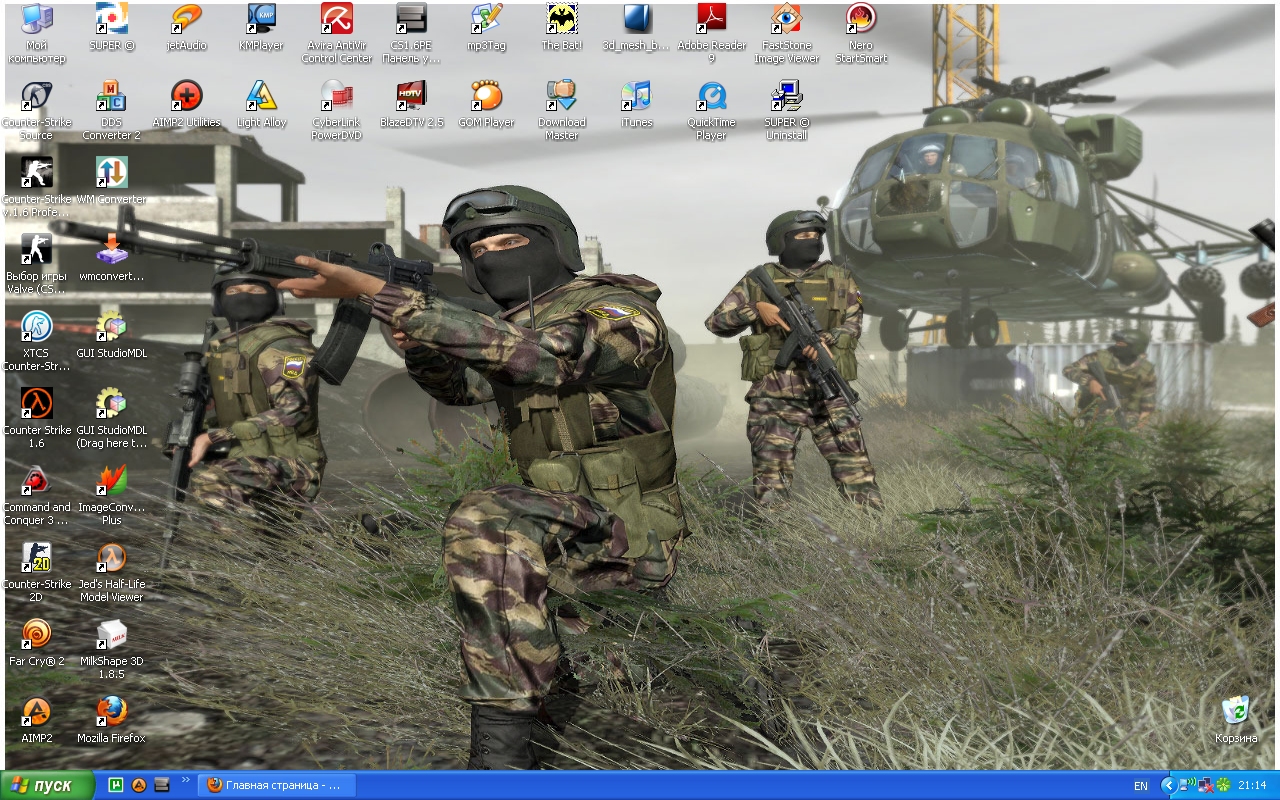Show hidden system tray icons arrow
The width and height of the screenshot is (1280, 800).
pyautogui.click(x=1167, y=785)
